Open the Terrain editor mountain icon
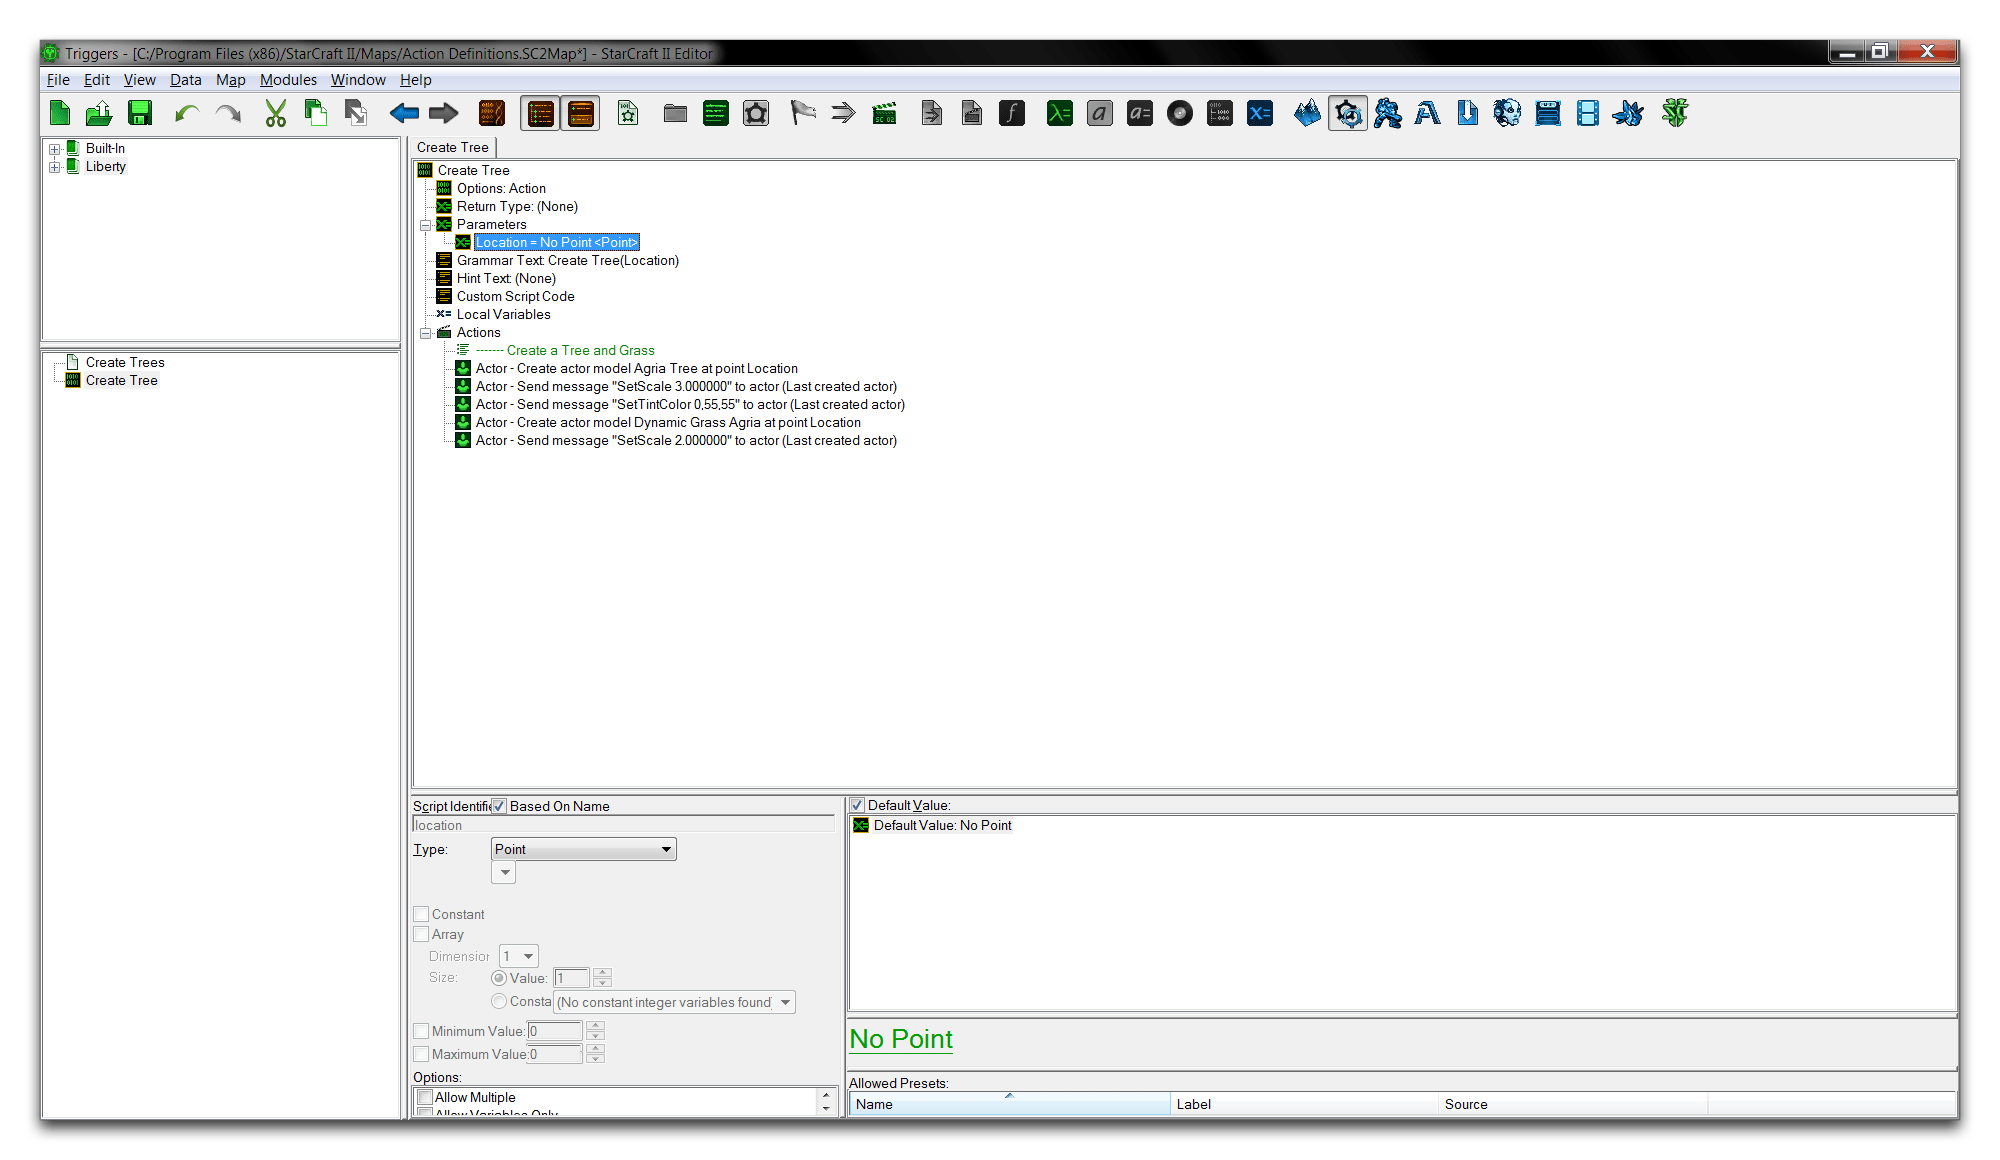The image size is (2000, 1160). (x=1307, y=114)
